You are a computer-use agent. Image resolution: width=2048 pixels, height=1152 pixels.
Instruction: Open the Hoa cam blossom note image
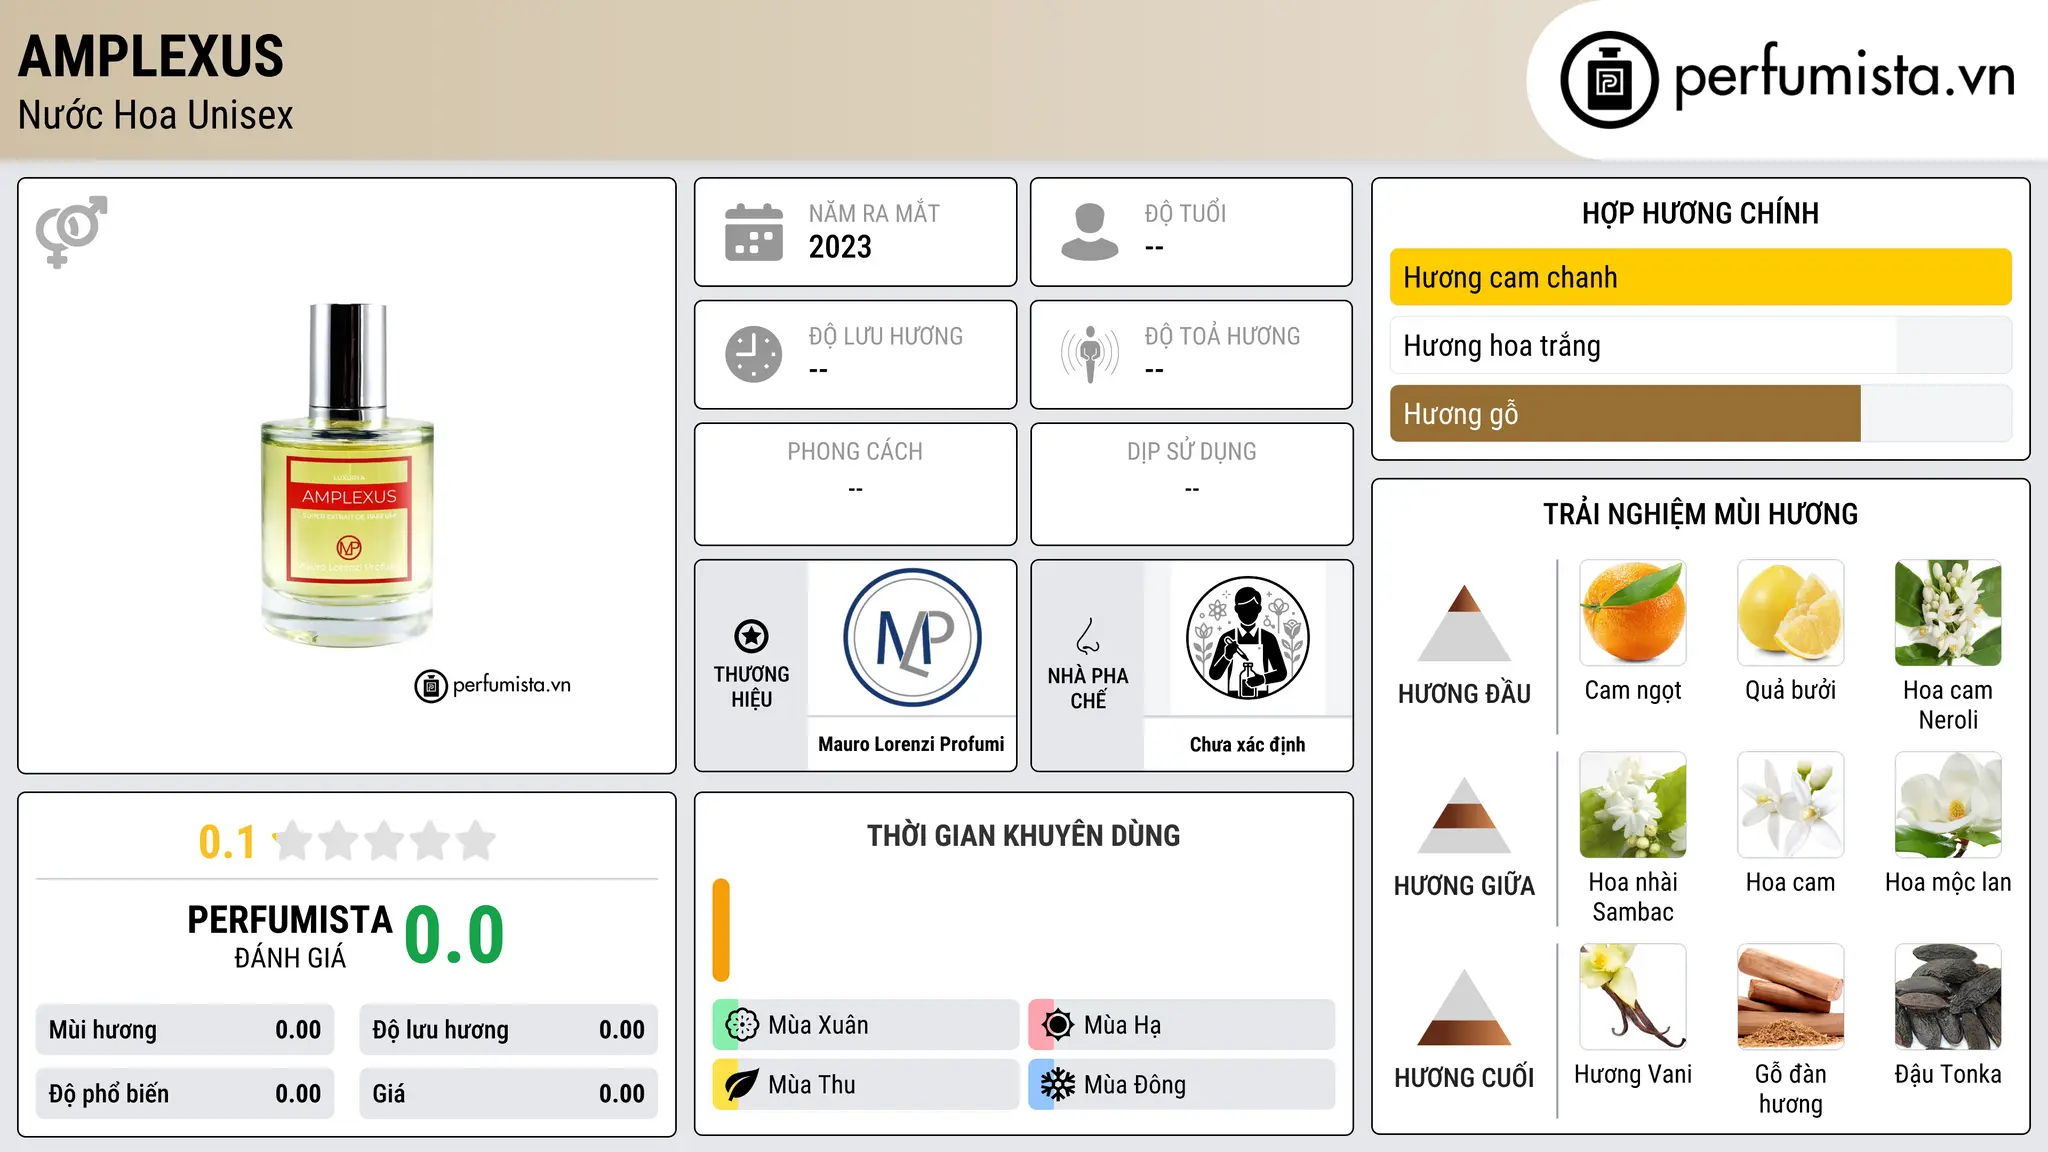1791,805
